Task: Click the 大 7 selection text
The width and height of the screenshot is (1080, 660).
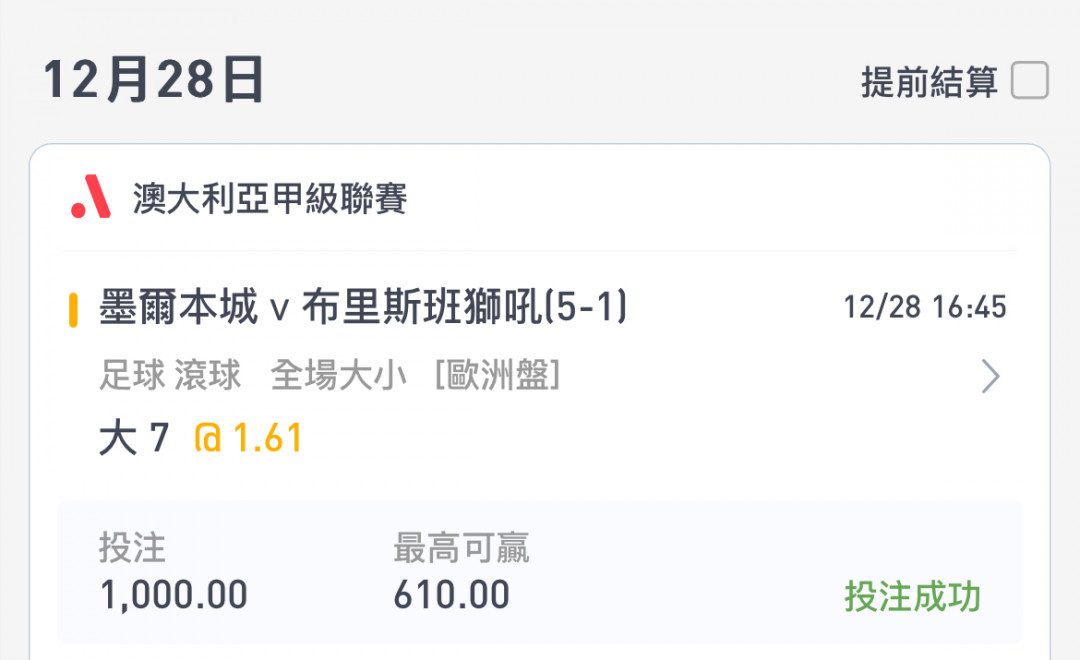Action: point(134,437)
